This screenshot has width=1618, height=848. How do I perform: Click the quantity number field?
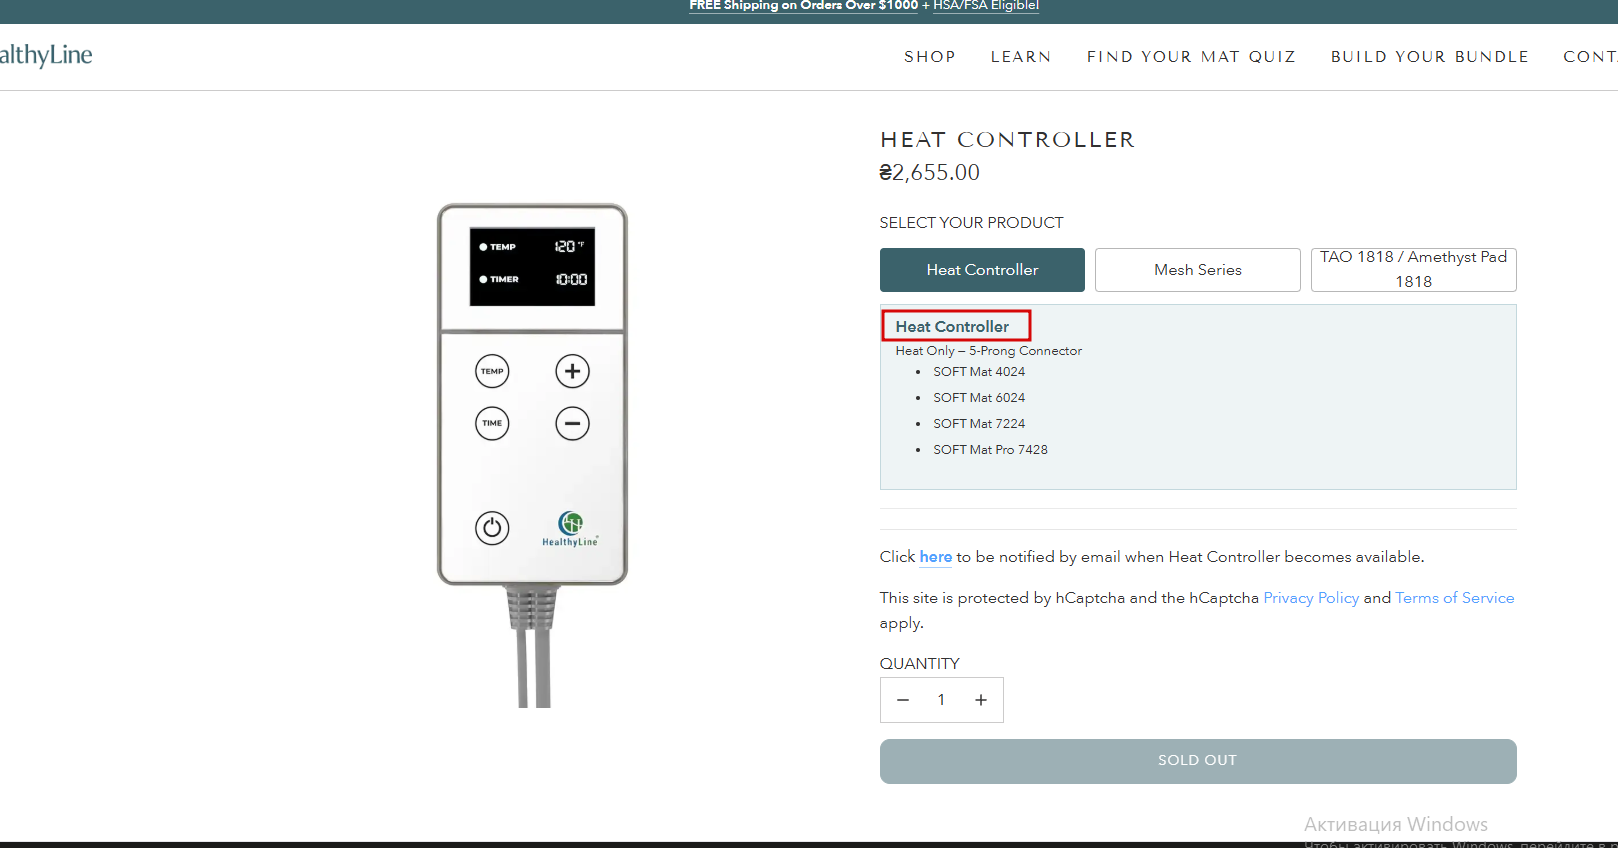pyautogui.click(x=941, y=700)
